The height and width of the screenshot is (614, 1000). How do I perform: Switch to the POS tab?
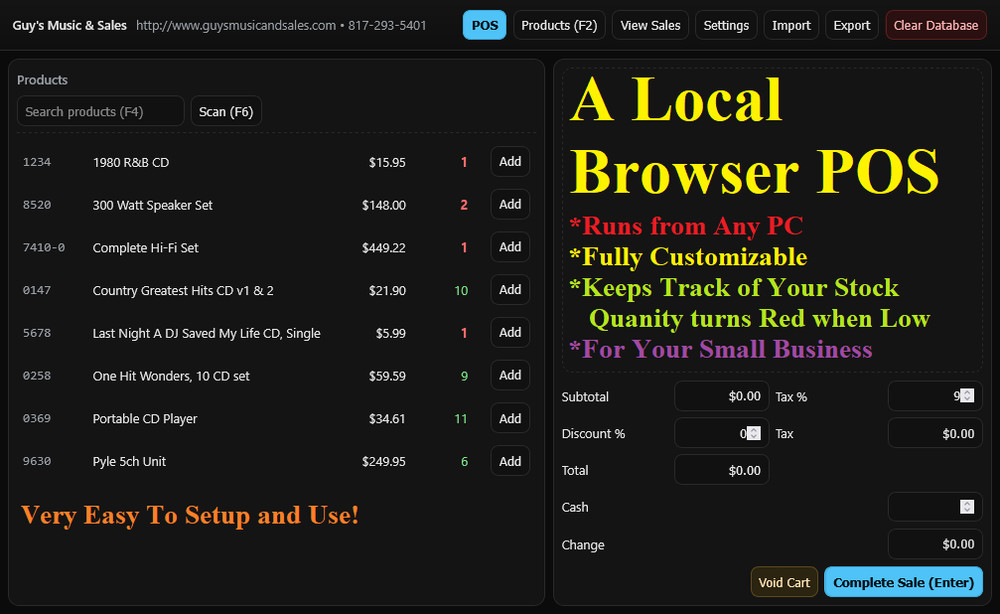(484, 24)
